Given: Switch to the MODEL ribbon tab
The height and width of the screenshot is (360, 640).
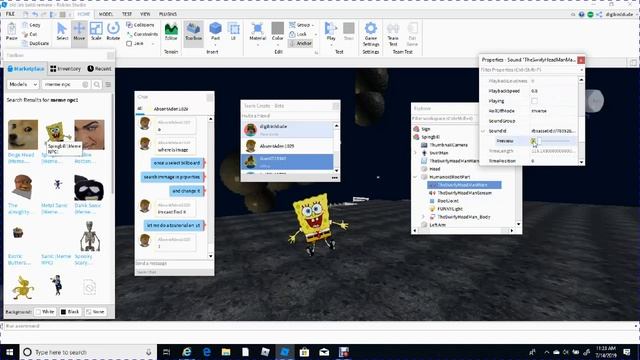Looking at the screenshot, I should (106, 14).
